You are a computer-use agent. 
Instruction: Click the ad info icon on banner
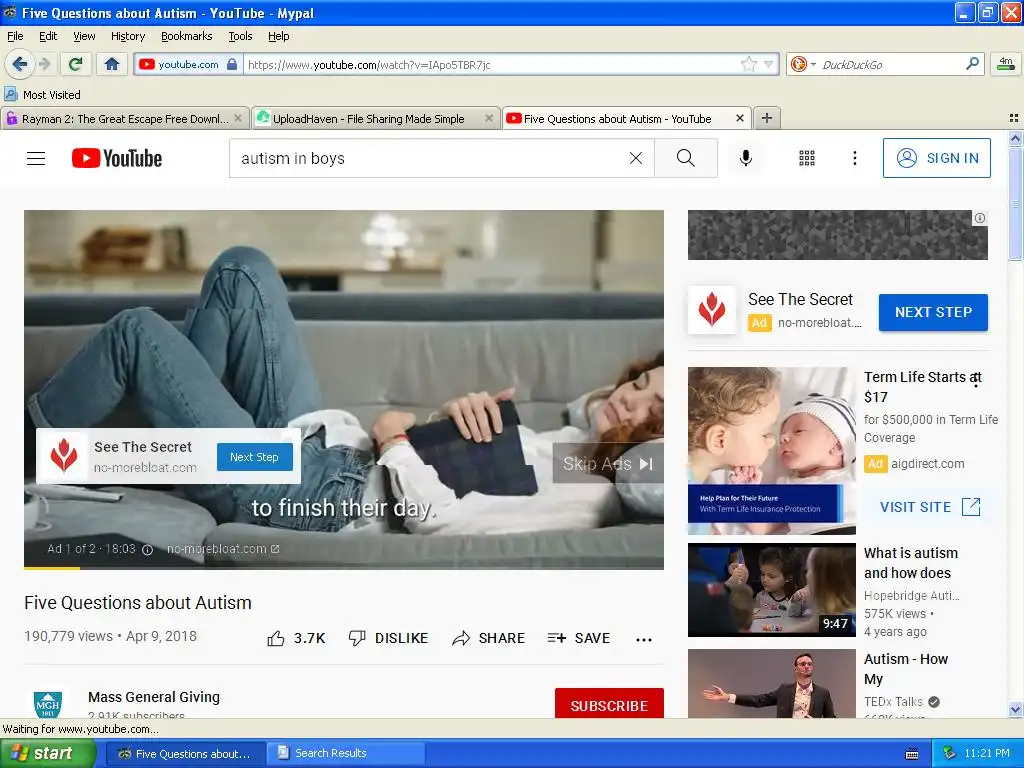point(980,218)
